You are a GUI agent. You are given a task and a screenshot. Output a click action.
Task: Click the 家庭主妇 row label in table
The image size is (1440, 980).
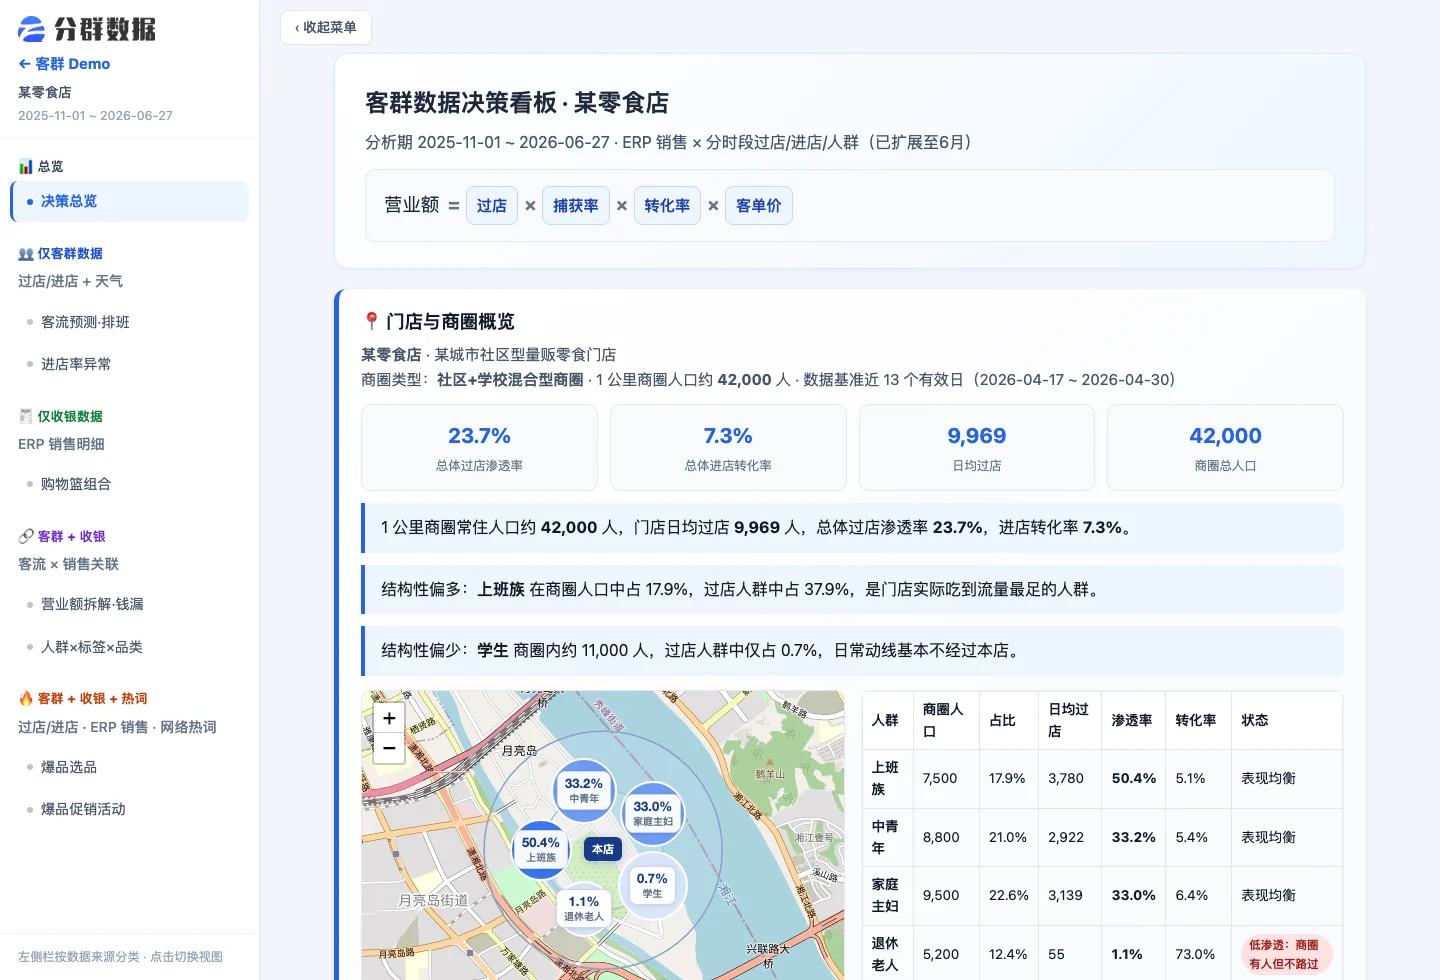[886, 895]
